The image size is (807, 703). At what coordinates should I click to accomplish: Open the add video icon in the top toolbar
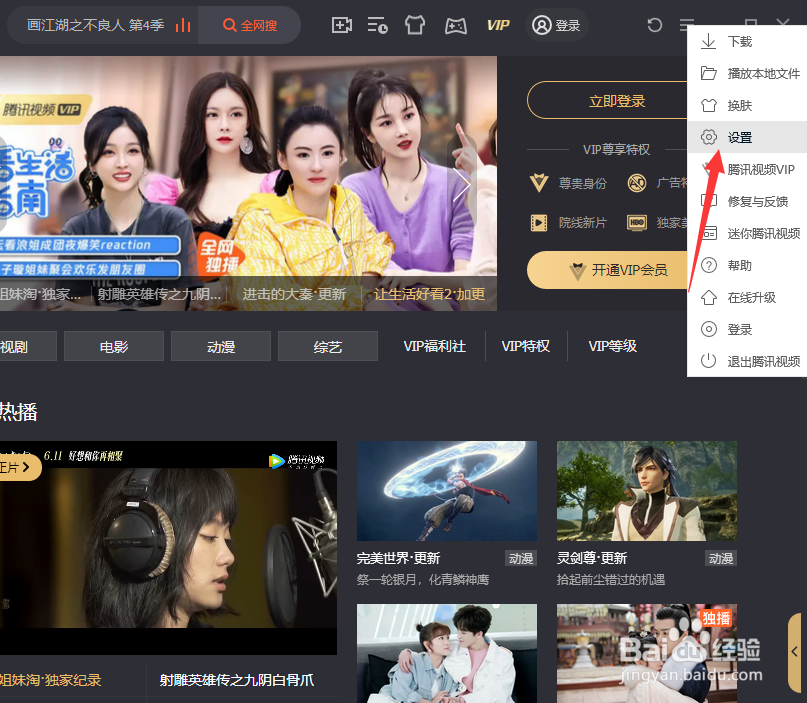click(342, 25)
